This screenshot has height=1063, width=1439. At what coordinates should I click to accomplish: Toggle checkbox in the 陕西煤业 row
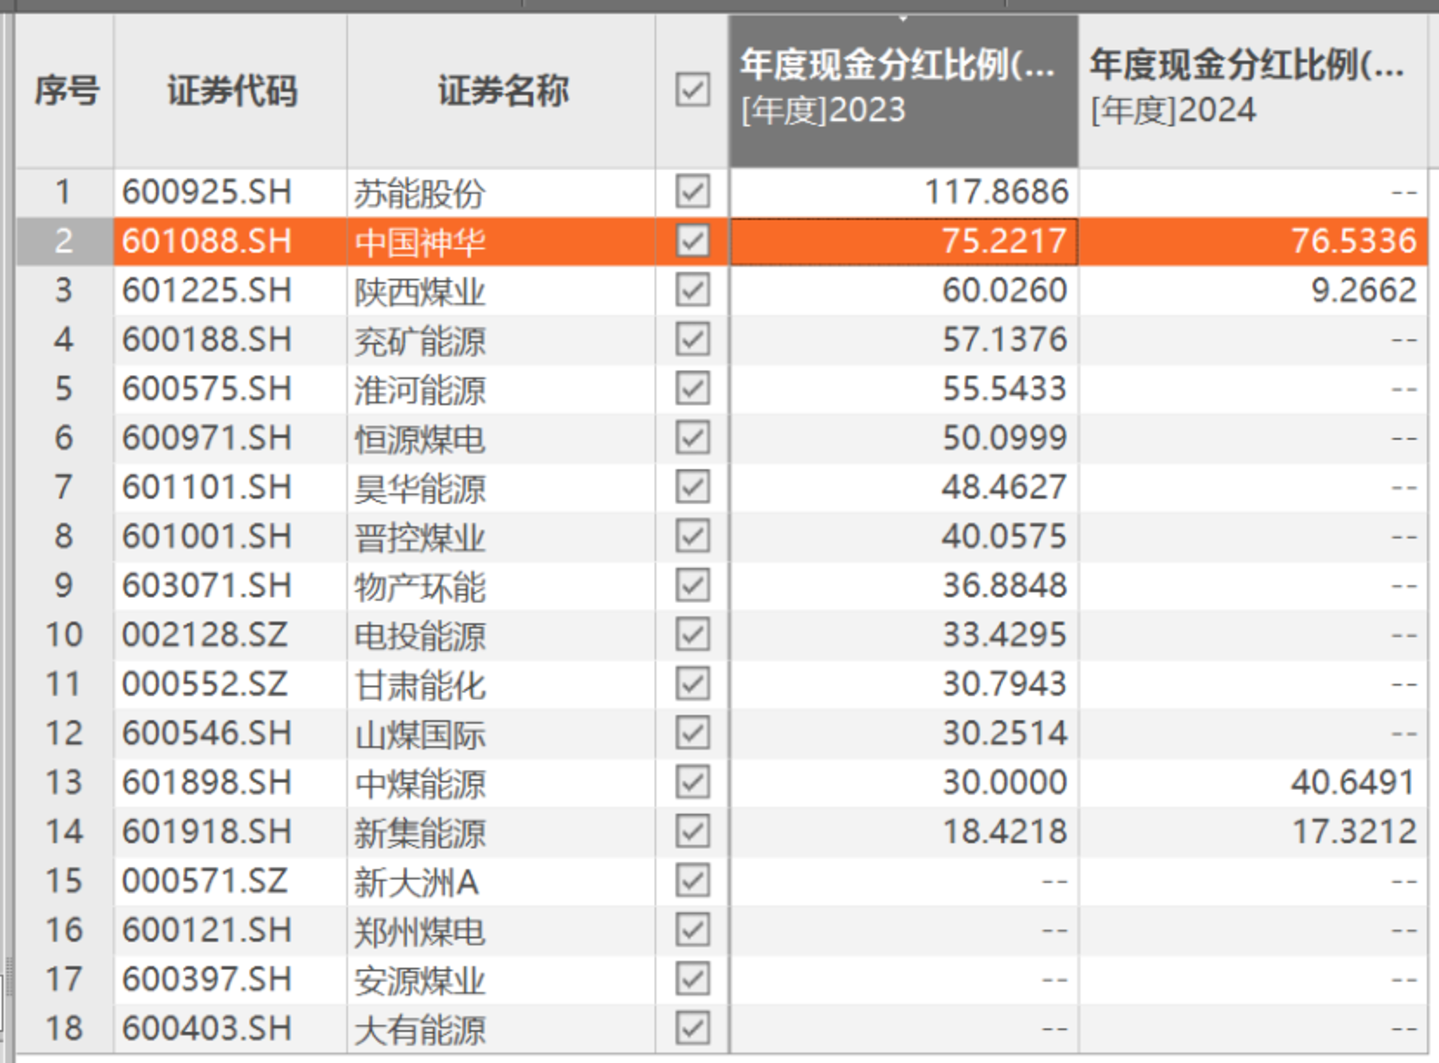click(x=692, y=290)
